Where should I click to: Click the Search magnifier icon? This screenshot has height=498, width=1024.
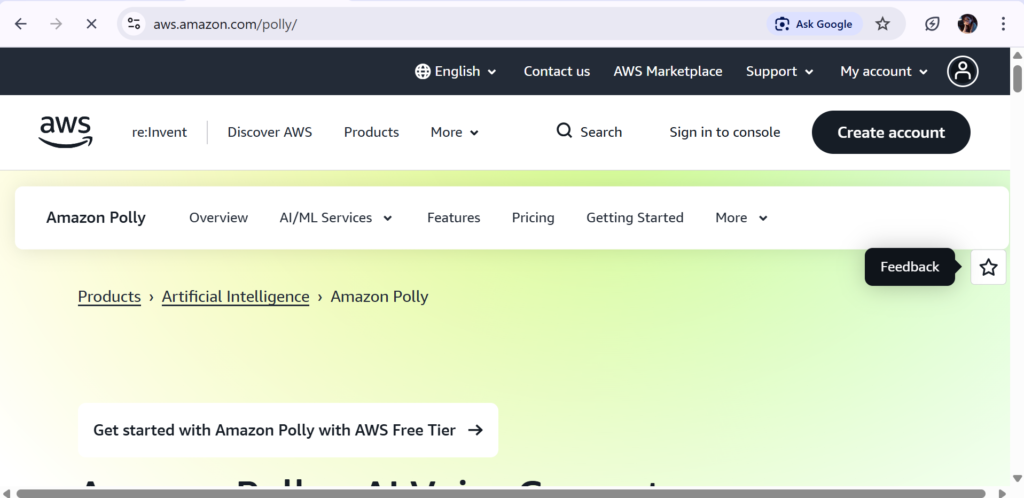564,131
